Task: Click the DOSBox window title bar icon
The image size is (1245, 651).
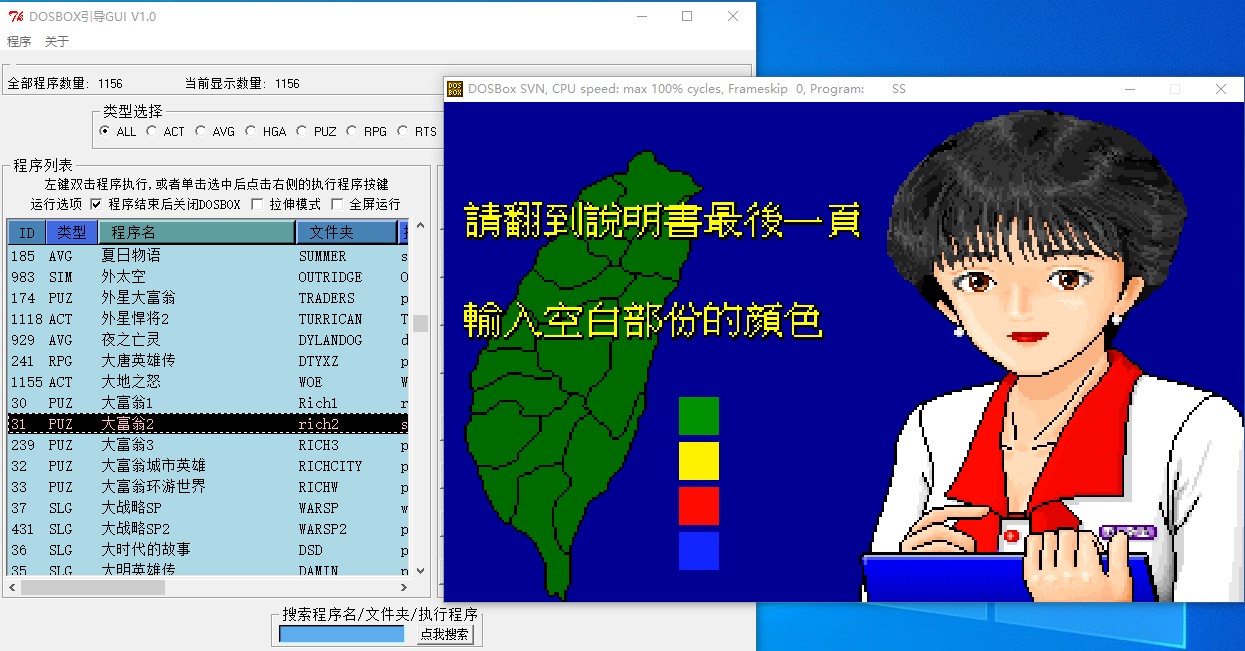Action: click(x=455, y=89)
